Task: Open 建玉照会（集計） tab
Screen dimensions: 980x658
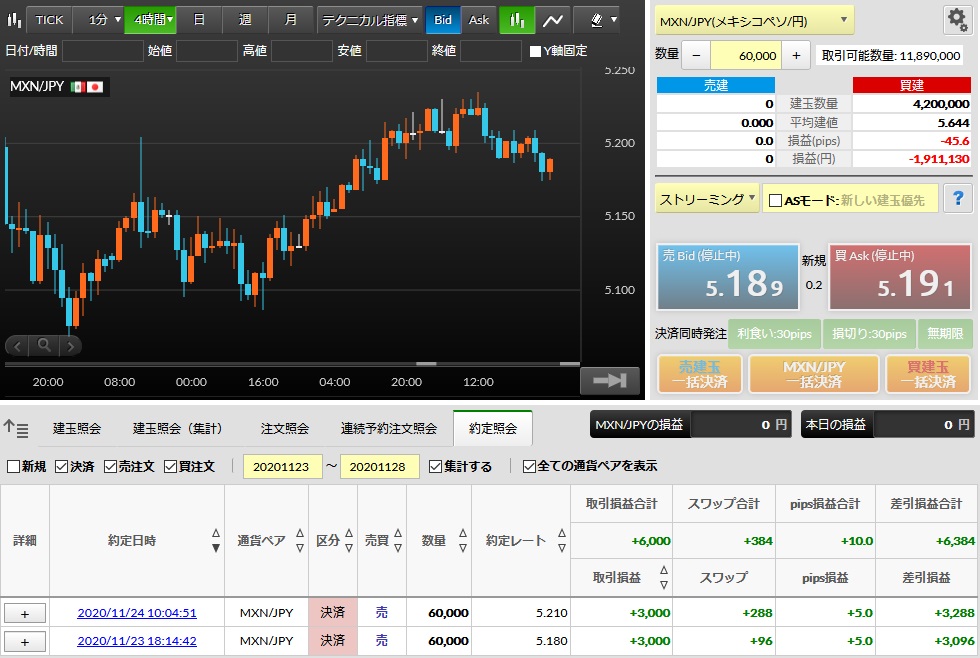Action: [178, 429]
